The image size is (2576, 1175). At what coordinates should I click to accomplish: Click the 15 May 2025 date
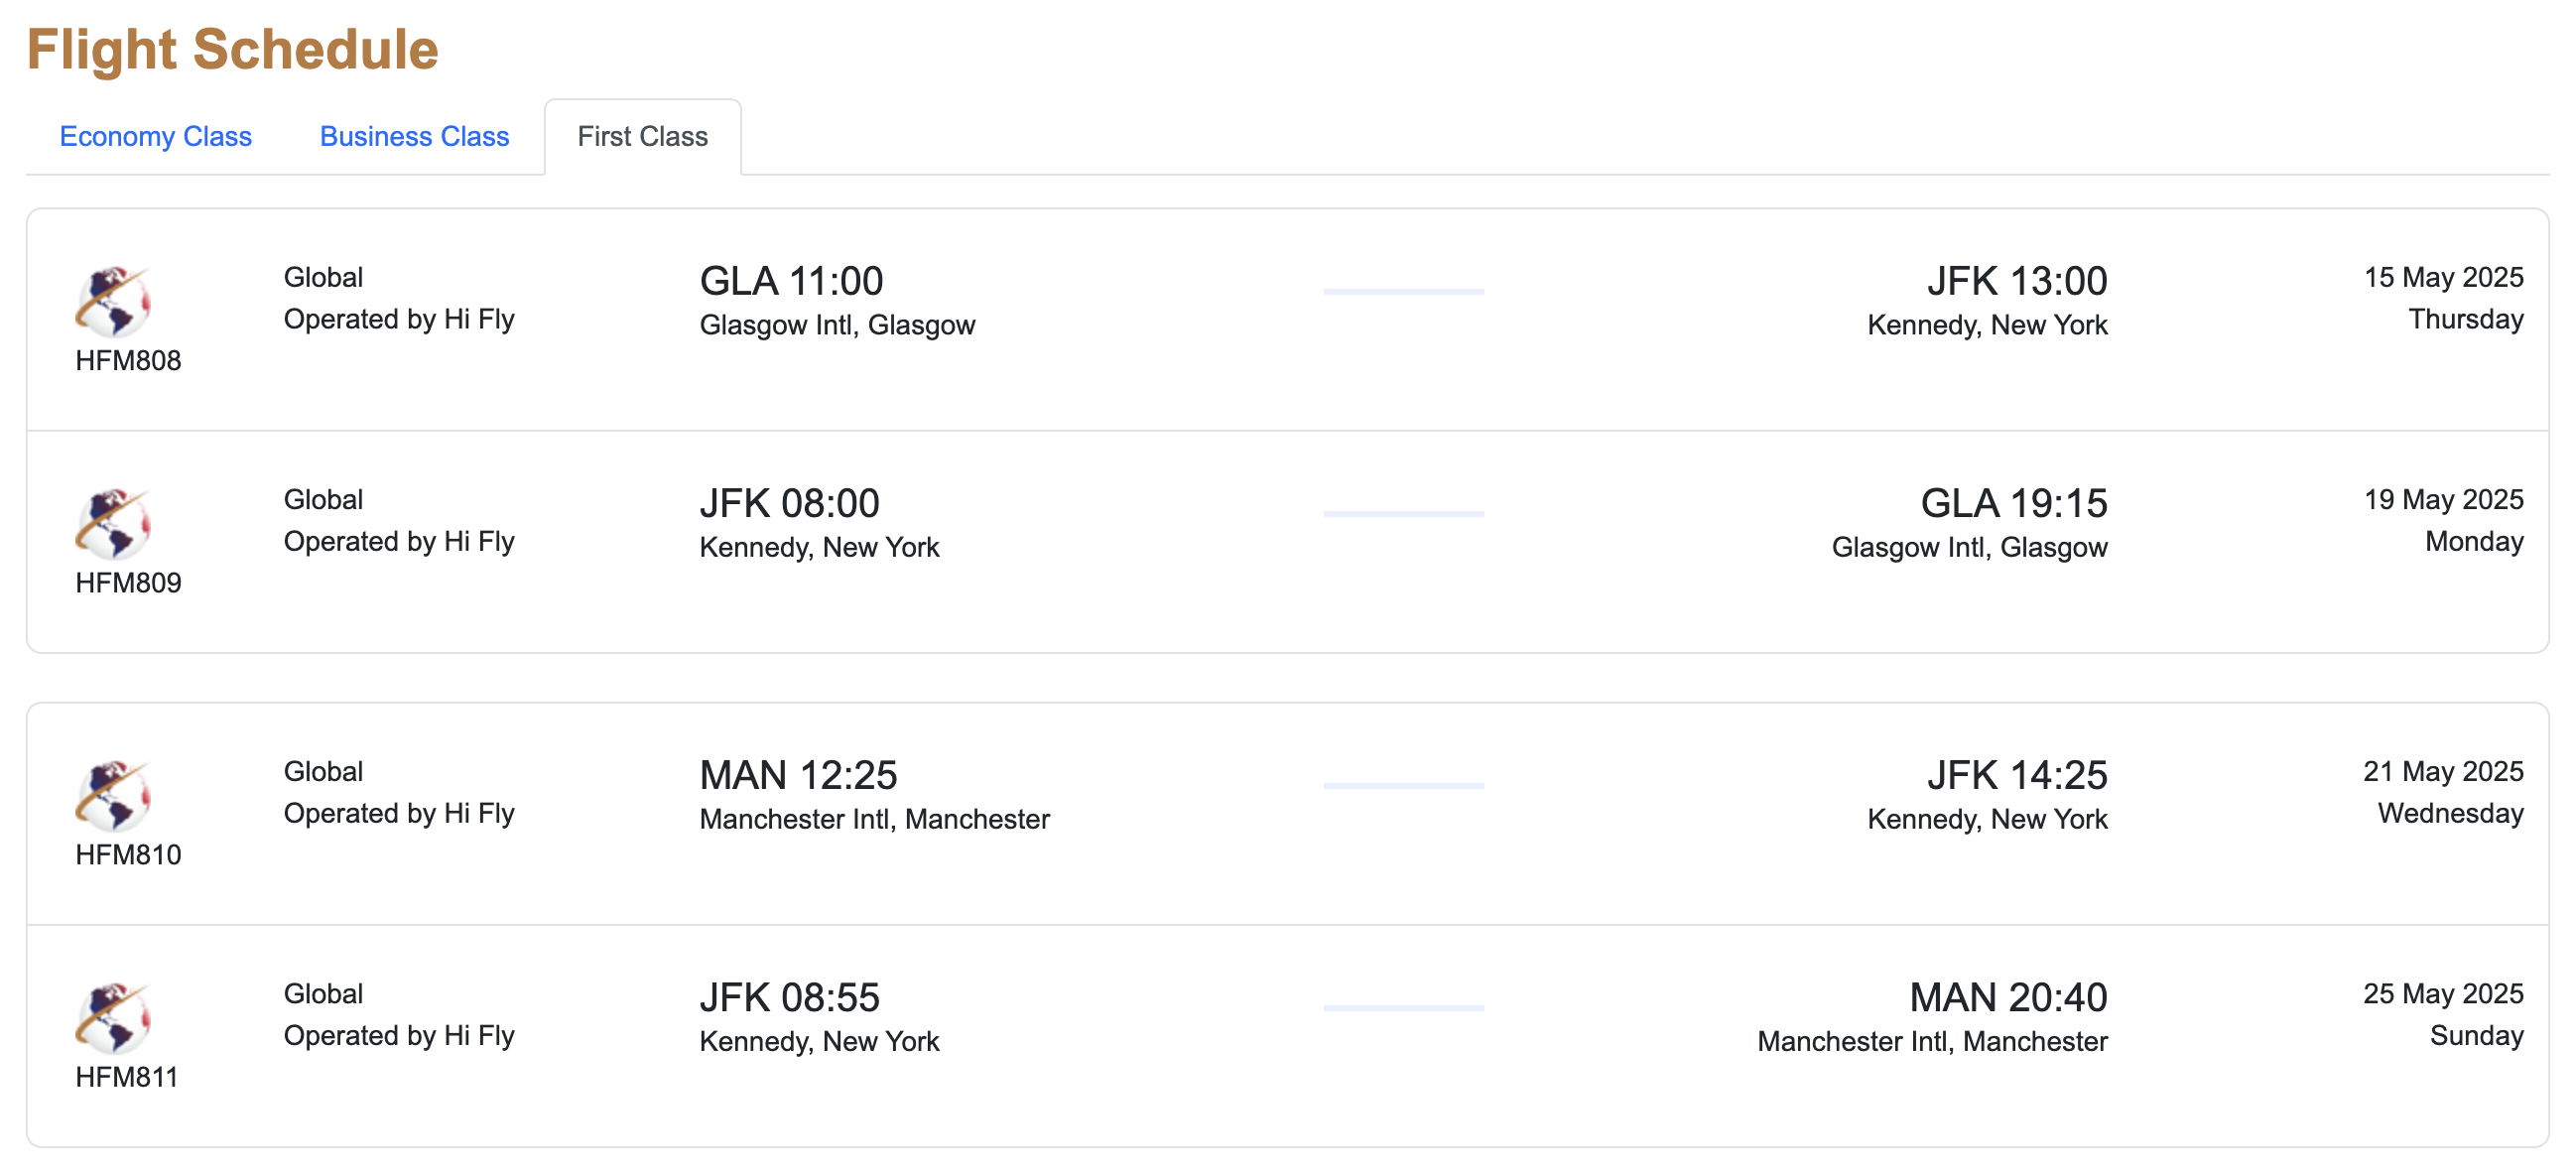point(2443,277)
